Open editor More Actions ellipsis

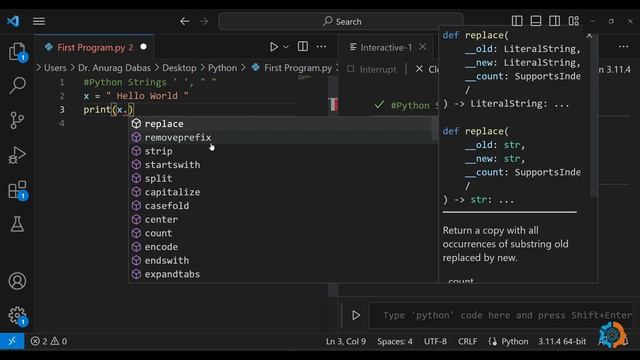pos(322,47)
